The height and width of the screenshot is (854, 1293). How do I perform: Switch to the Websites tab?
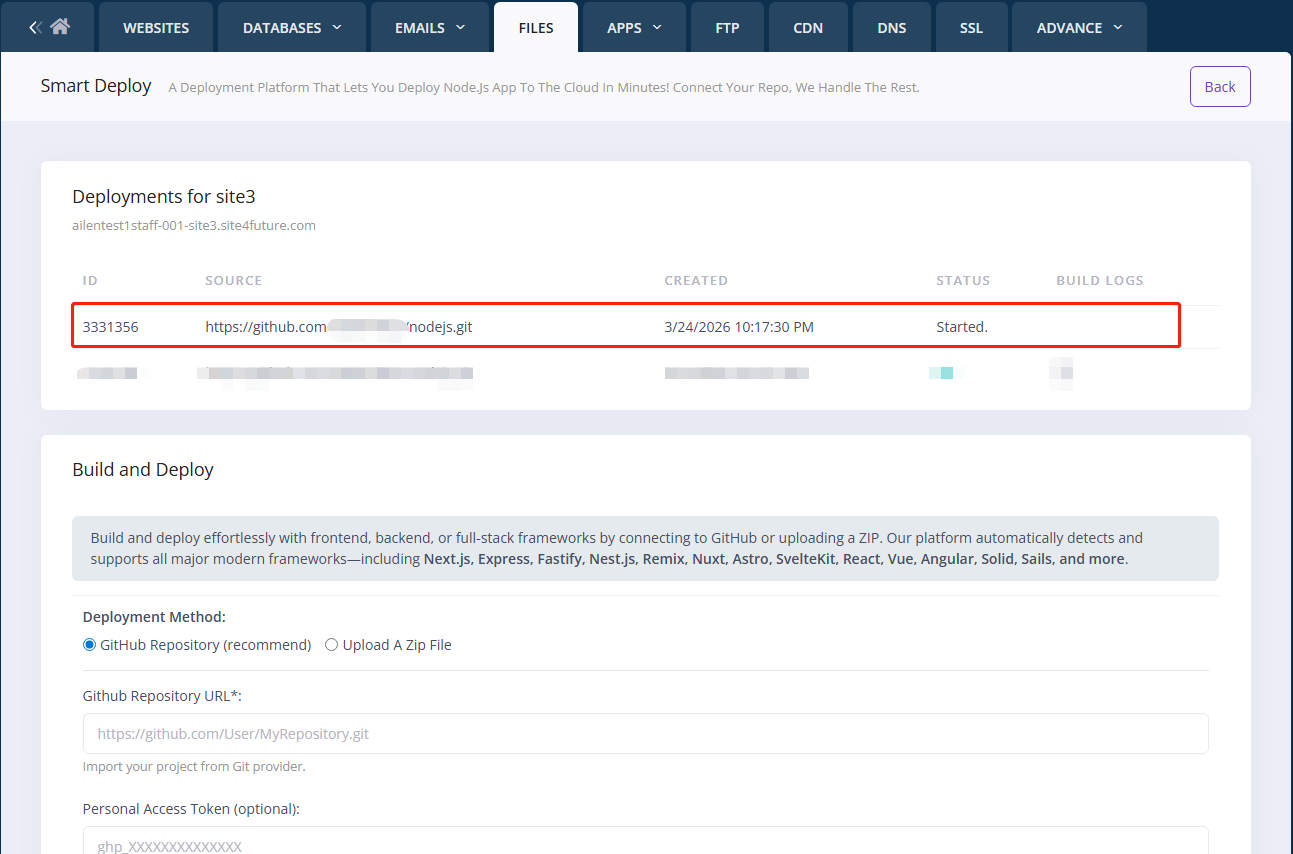156,28
